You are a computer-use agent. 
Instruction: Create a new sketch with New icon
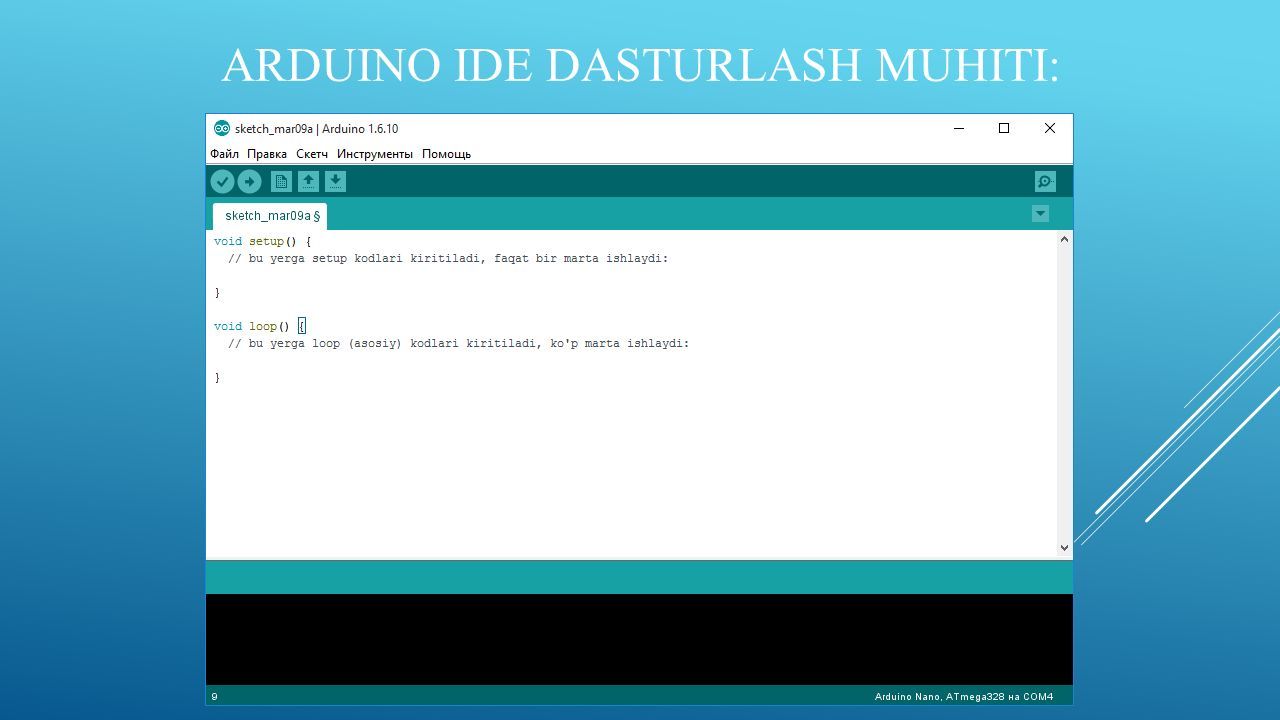pyautogui.click(x=281, y=181)
